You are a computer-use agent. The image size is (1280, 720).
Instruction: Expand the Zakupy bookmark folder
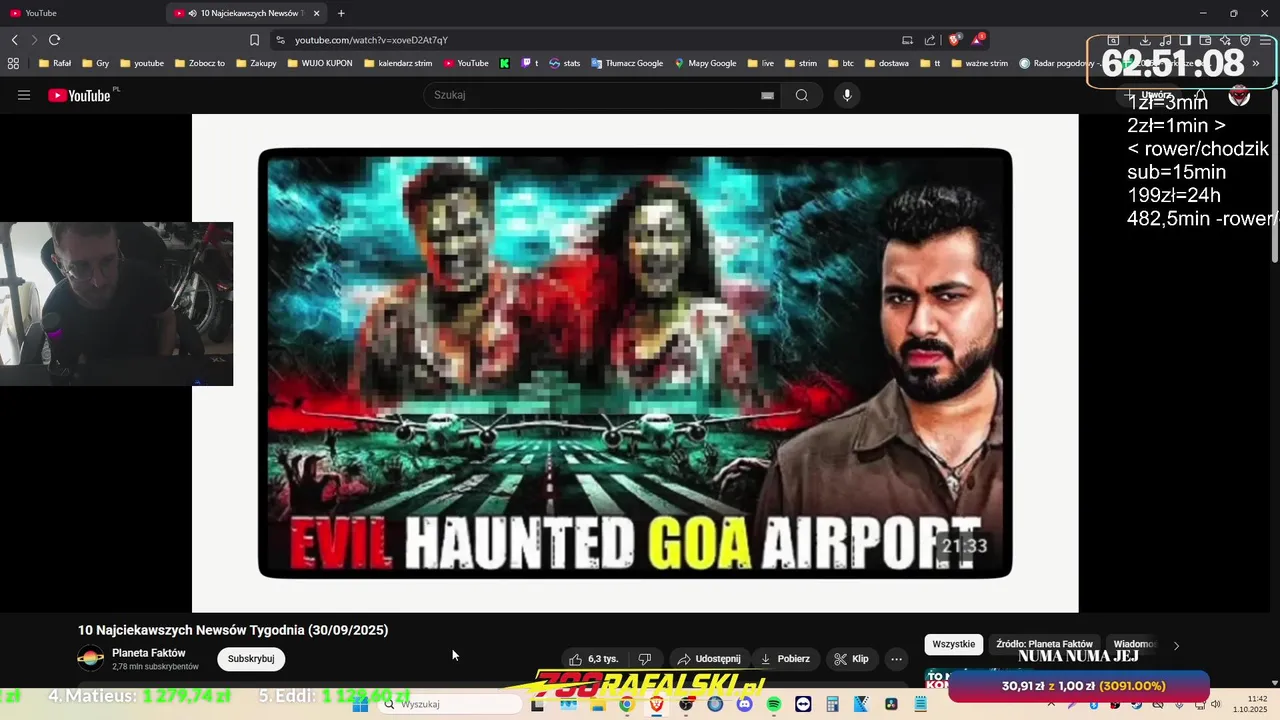coord(255,63)
